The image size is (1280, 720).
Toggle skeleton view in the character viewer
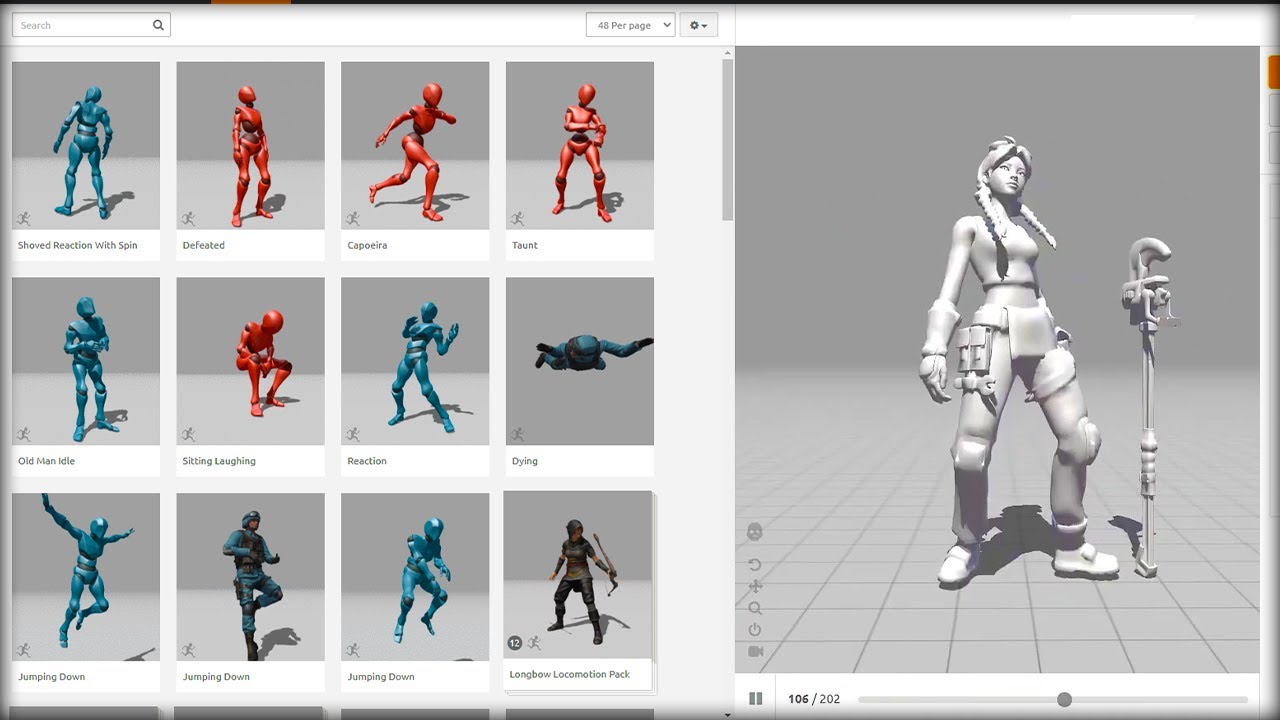coord(755,533)
